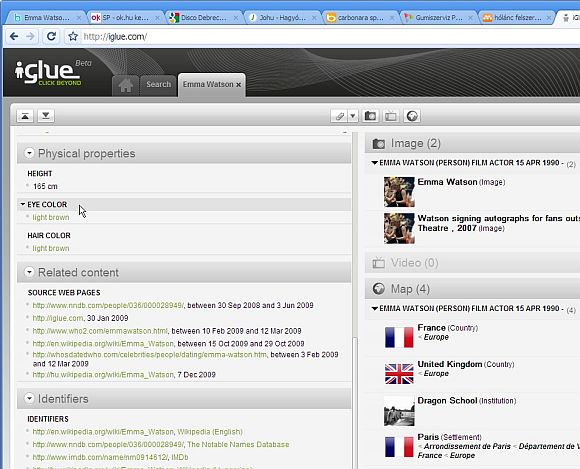The height and width of the screenshot is (469, 580).
Task: Open the en.wikipedia.org Emma_Watson source link
Action: coord(103,344)
